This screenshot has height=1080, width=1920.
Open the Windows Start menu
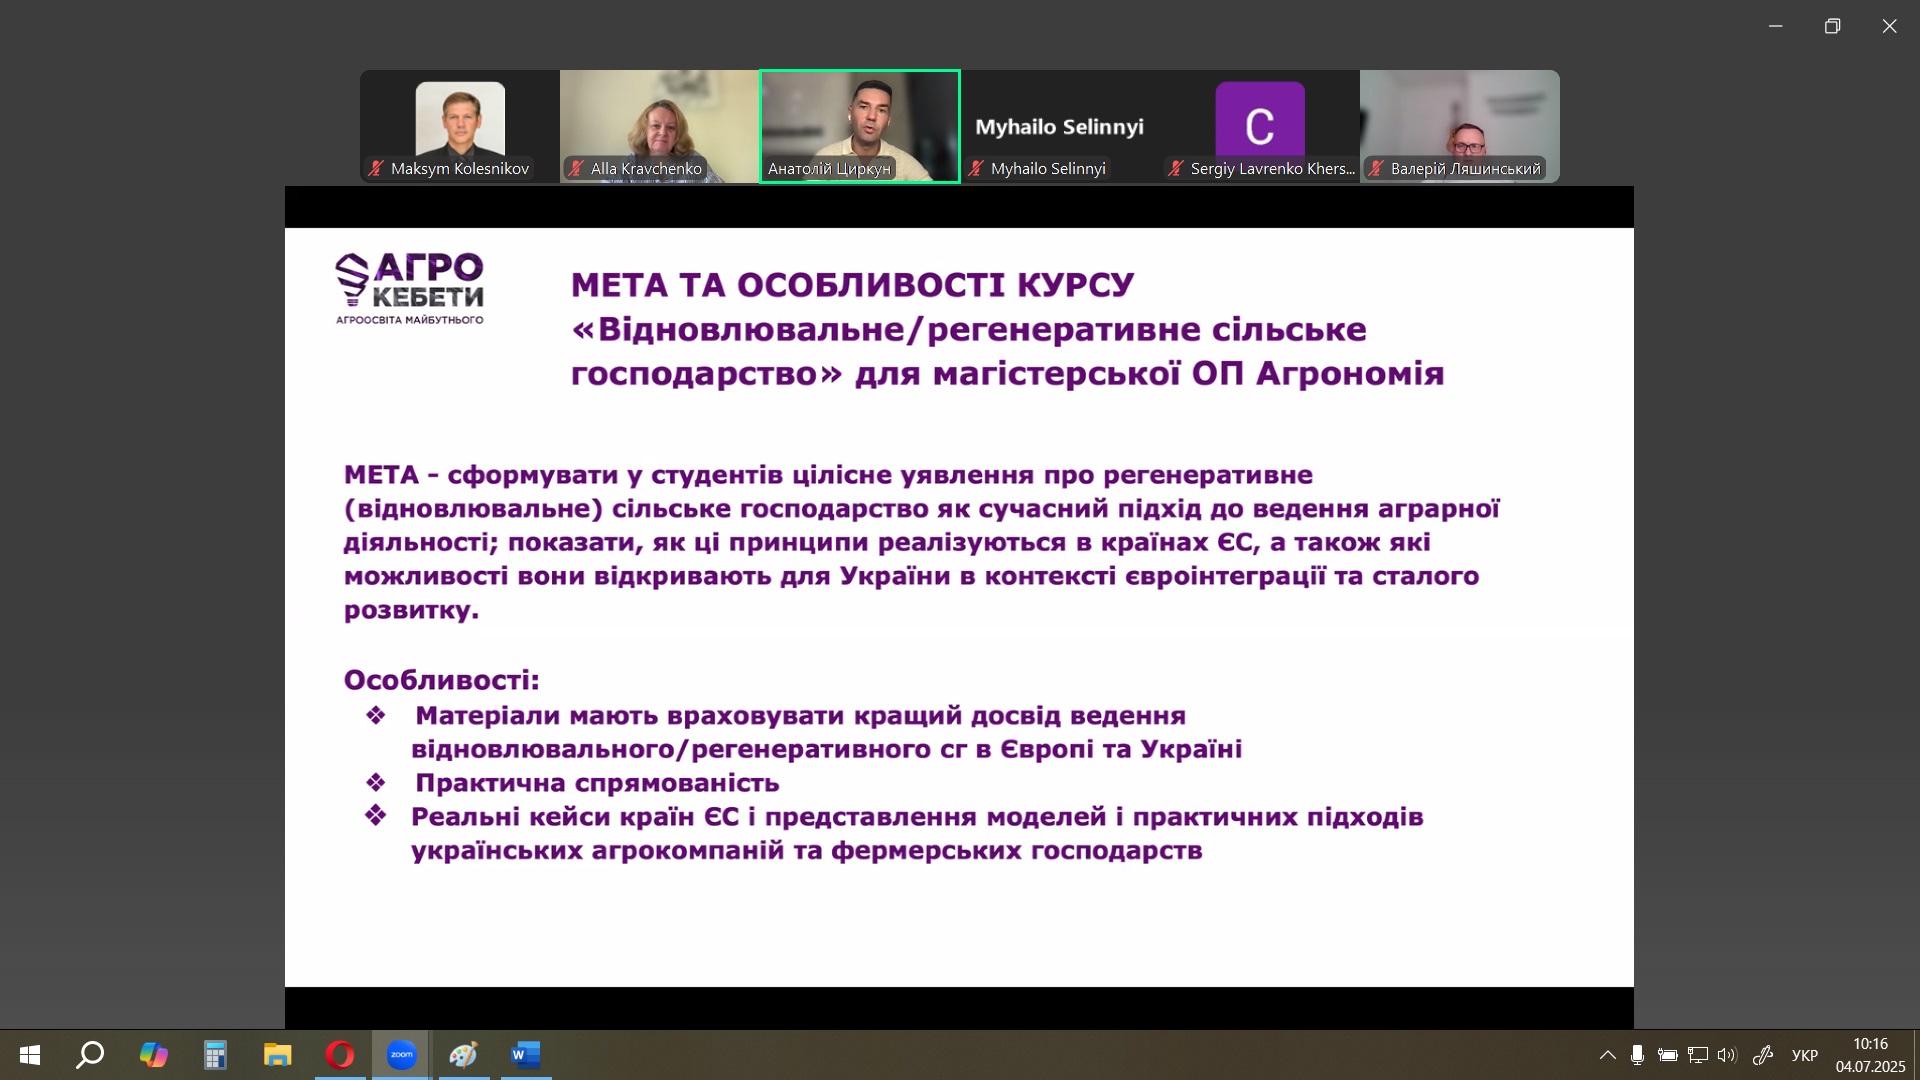[x=30, y=1055]
